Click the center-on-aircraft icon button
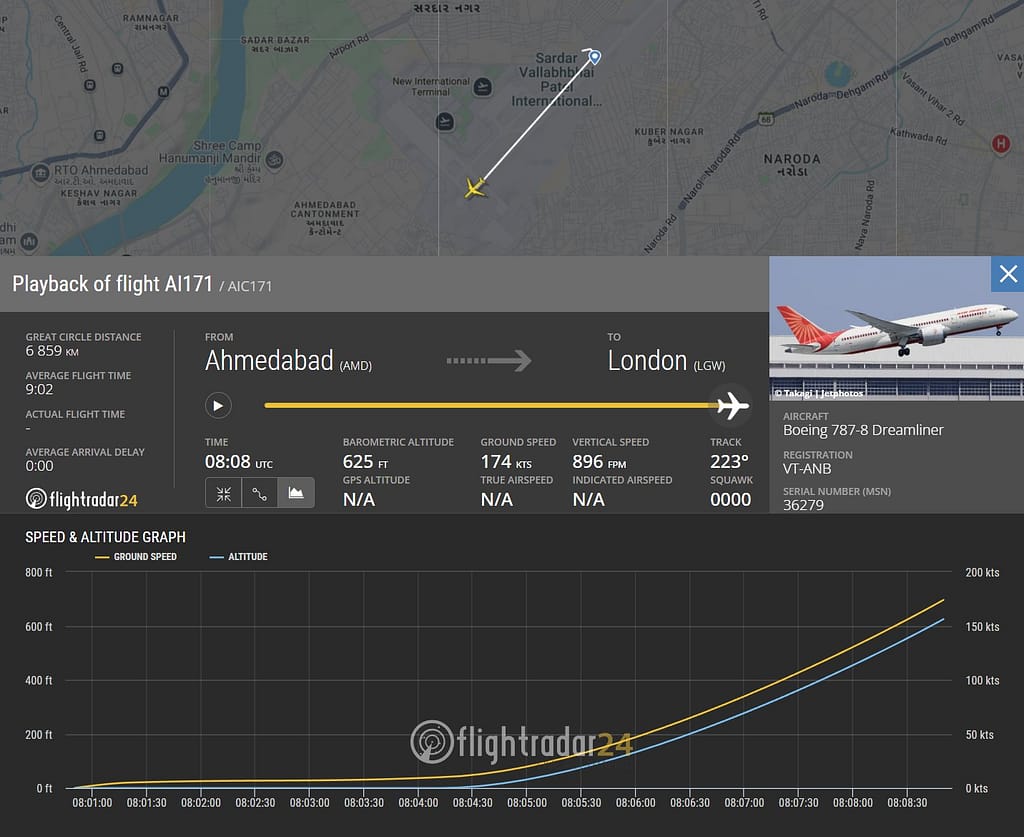The image size is (1024, 837). point(223,494)
